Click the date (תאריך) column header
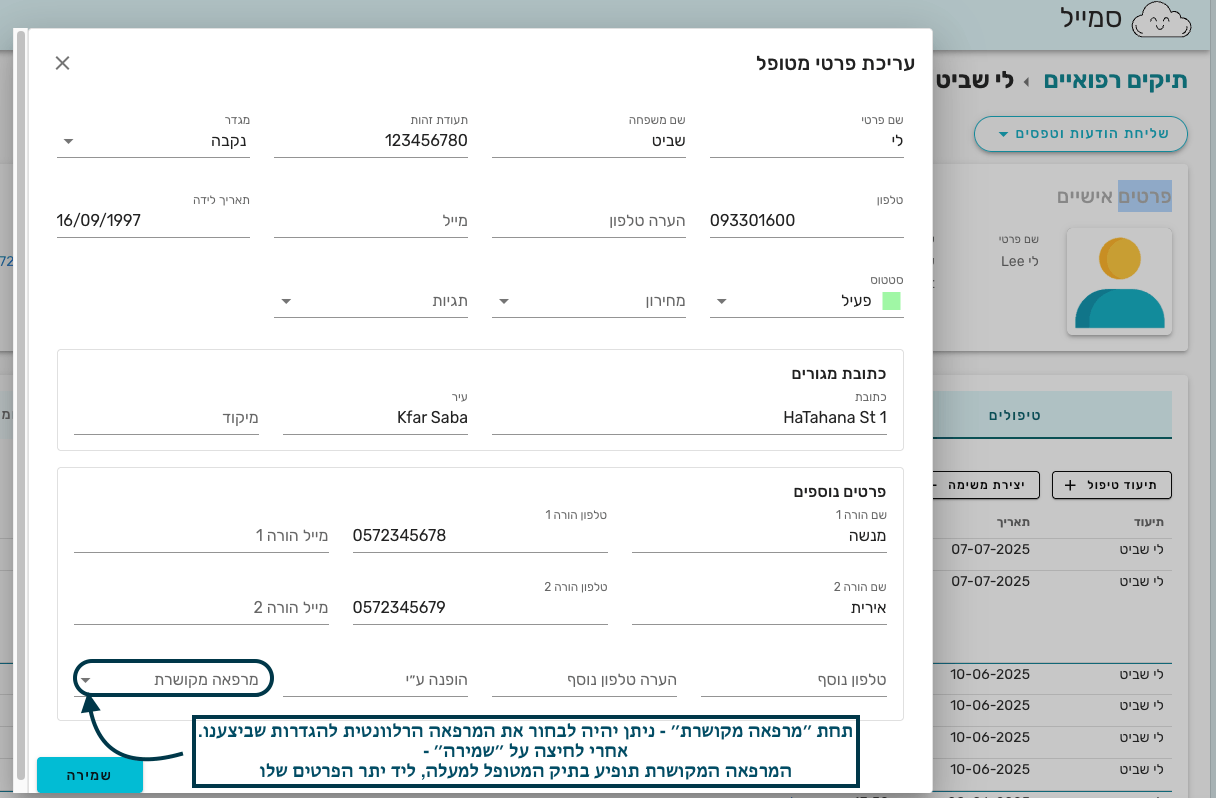The width and height of the screenshot is (1216, 798). [1012, 522]
